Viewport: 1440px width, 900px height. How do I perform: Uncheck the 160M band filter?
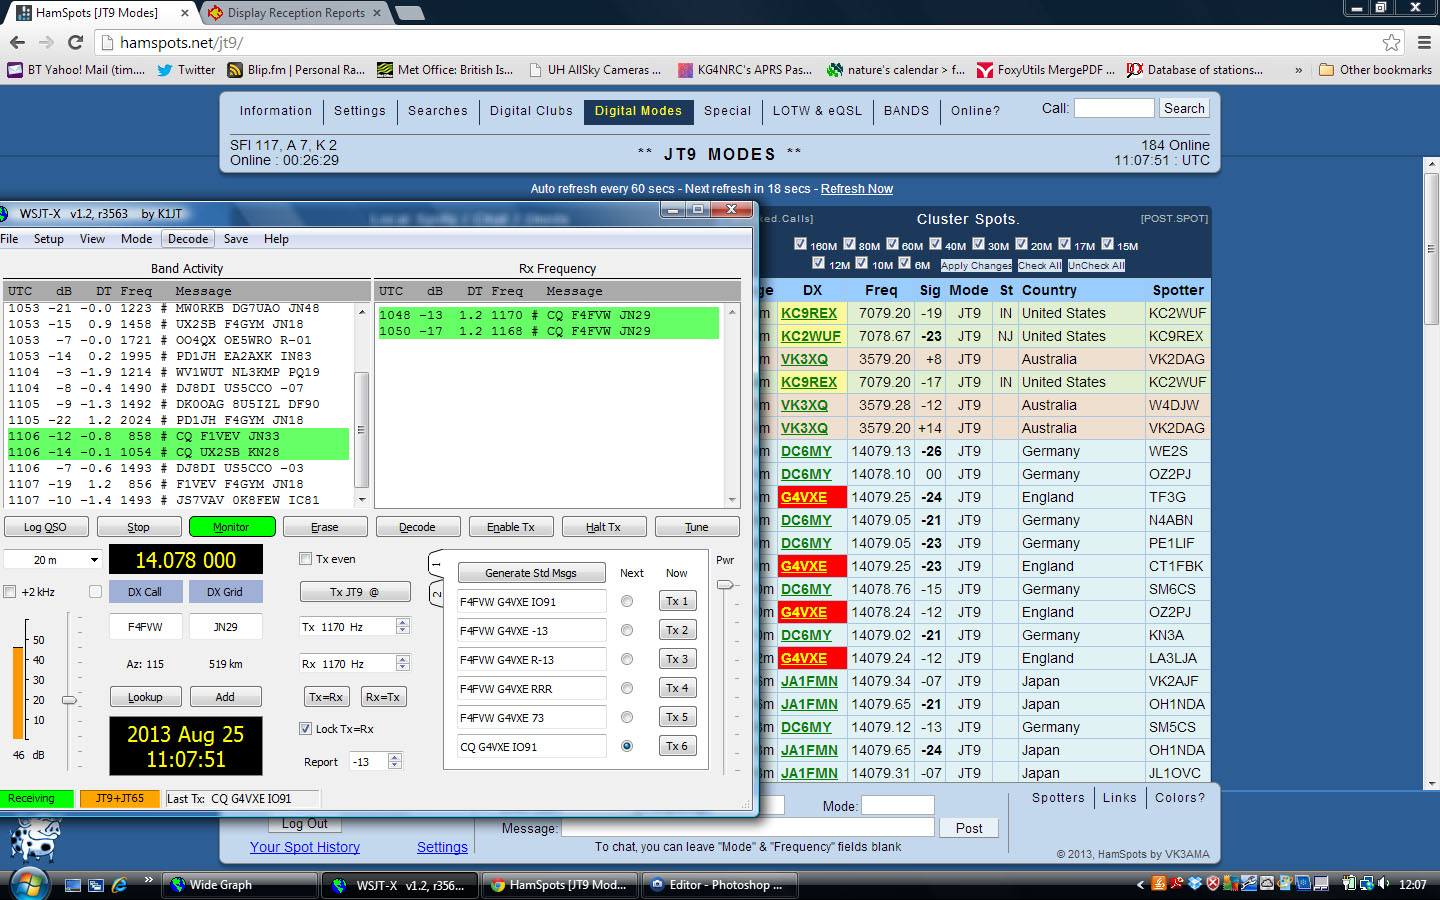(800, 244)
